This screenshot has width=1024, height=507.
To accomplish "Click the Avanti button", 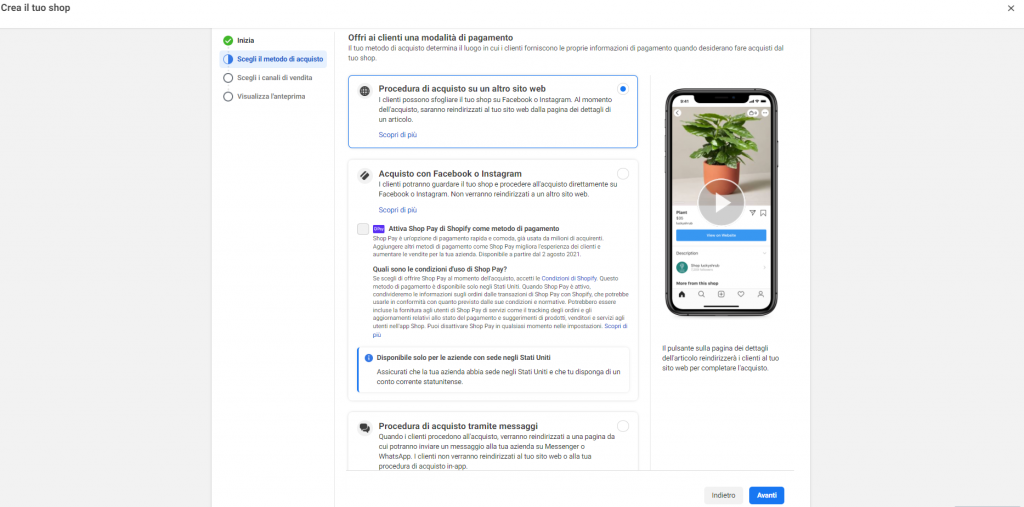I will [767, 495].
